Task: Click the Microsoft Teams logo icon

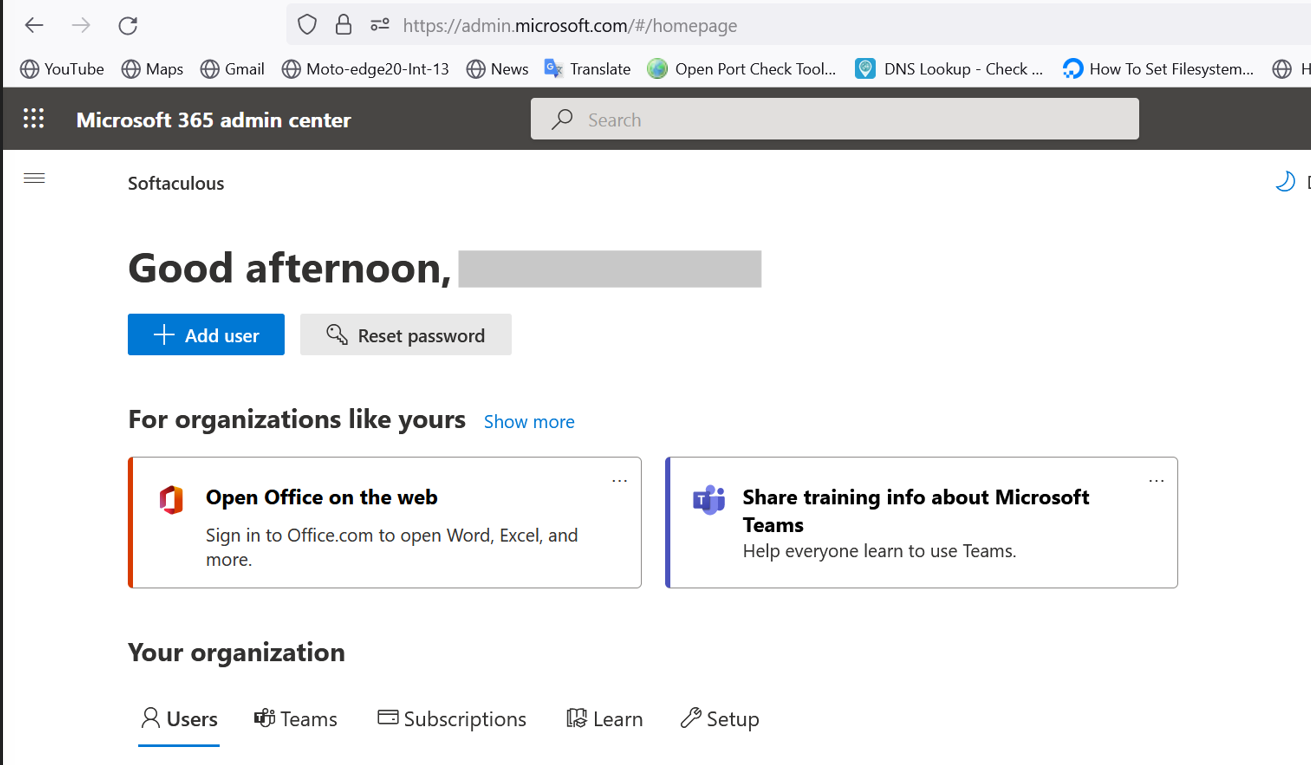Action: pos(709,499)
